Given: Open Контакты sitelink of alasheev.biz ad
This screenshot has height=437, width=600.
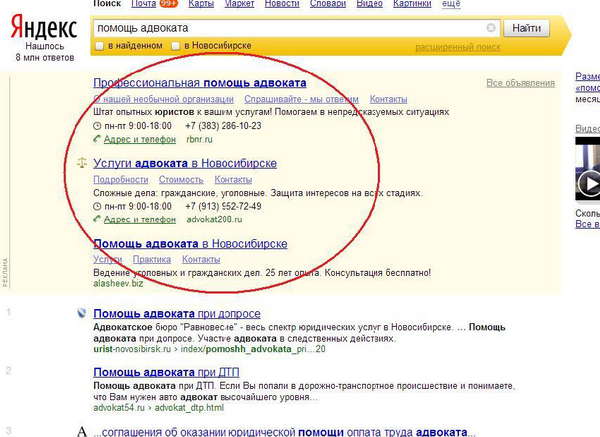Looking at the screenshot, I should point(201,259).
